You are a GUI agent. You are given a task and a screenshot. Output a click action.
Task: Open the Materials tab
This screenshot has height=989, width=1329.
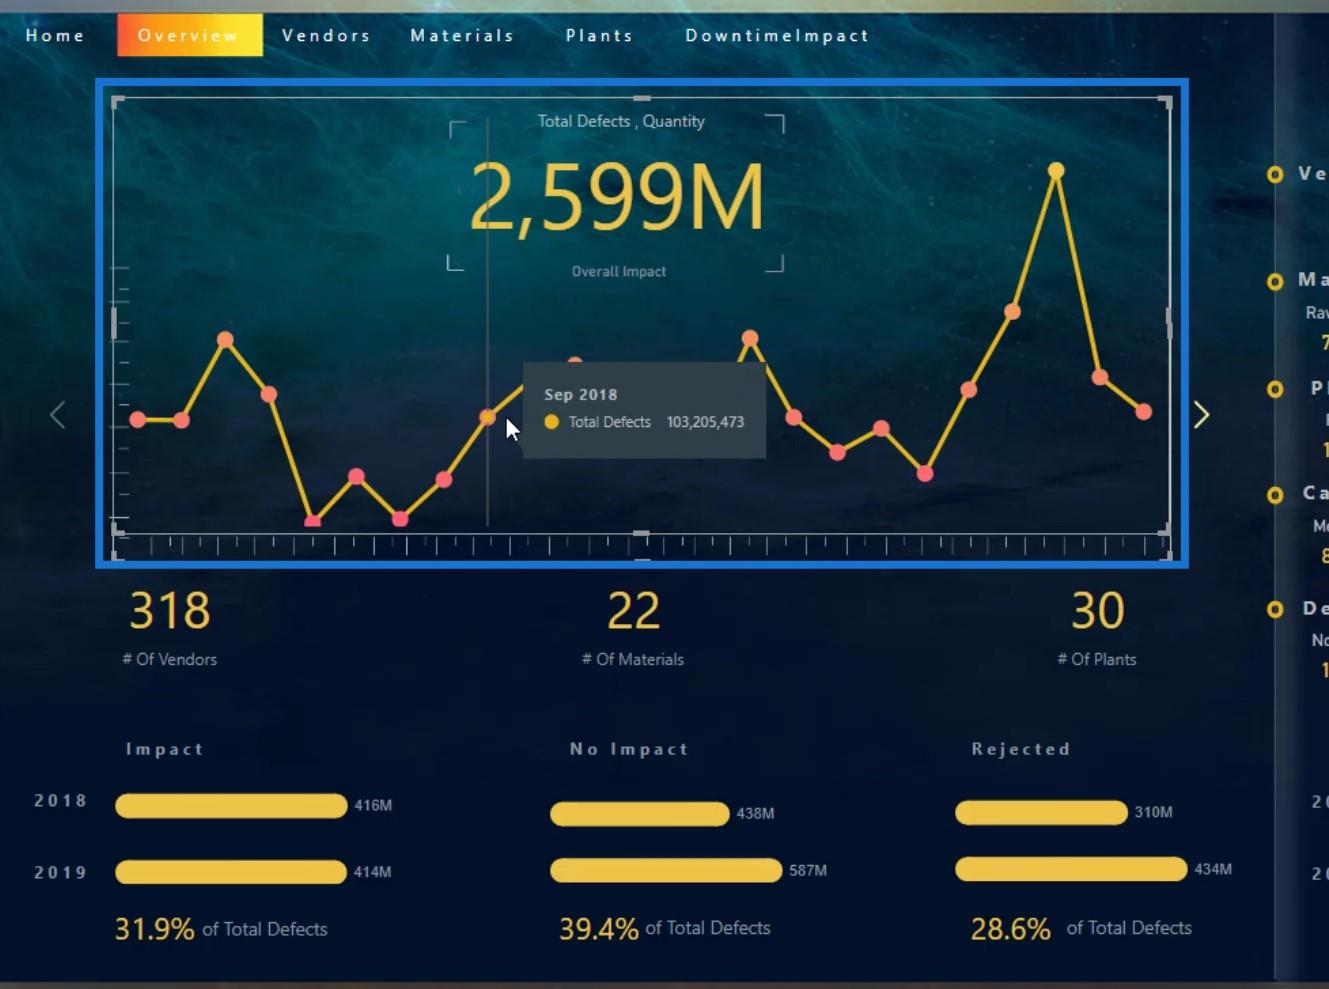[462, 35]
